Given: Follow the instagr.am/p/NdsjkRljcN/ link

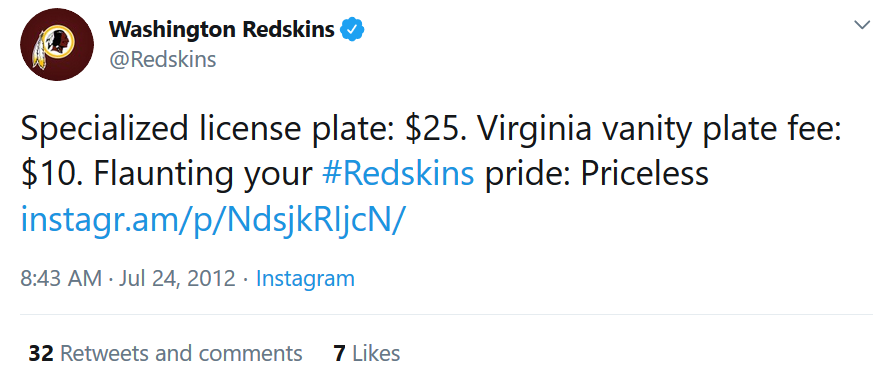Looking at the screenshot, I should click(x=213, y=221).
